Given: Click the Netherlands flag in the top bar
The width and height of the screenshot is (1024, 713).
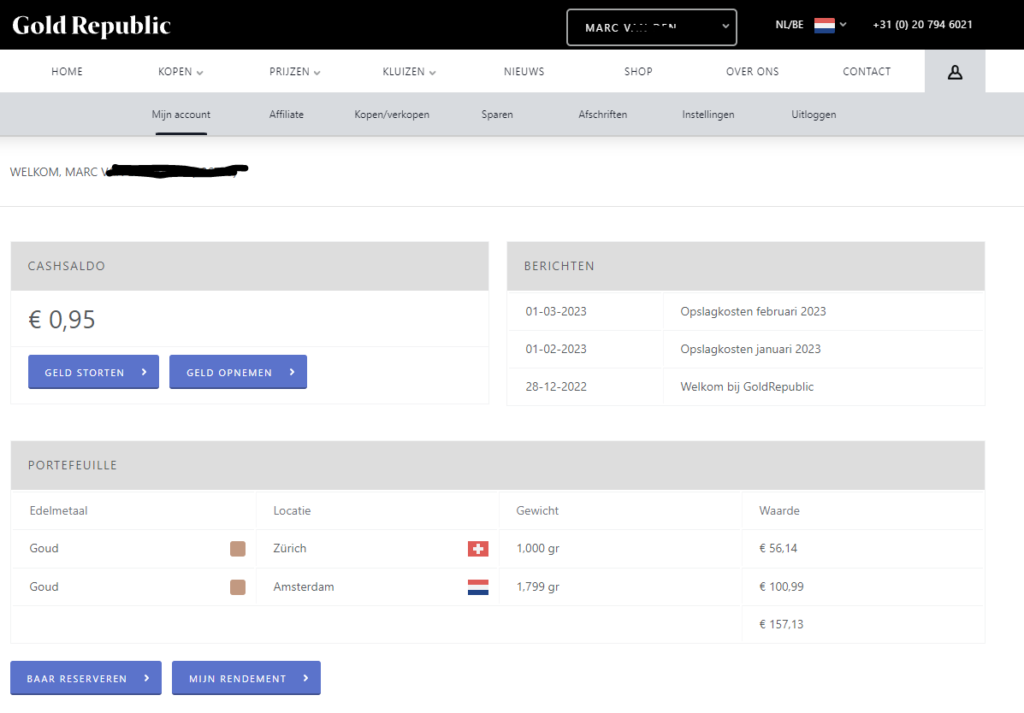Looking at the screenshot, I should (x=824, y=25).
